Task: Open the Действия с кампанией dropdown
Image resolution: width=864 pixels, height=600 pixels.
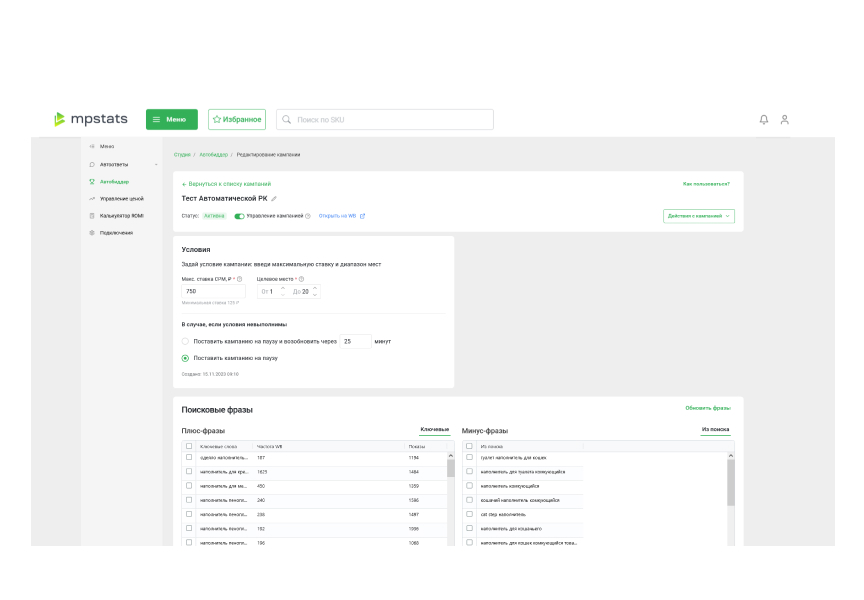Action: click(698, 216)
